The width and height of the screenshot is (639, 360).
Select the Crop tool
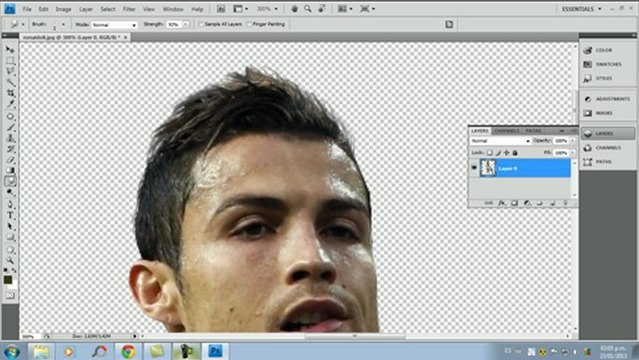[10, 93]
